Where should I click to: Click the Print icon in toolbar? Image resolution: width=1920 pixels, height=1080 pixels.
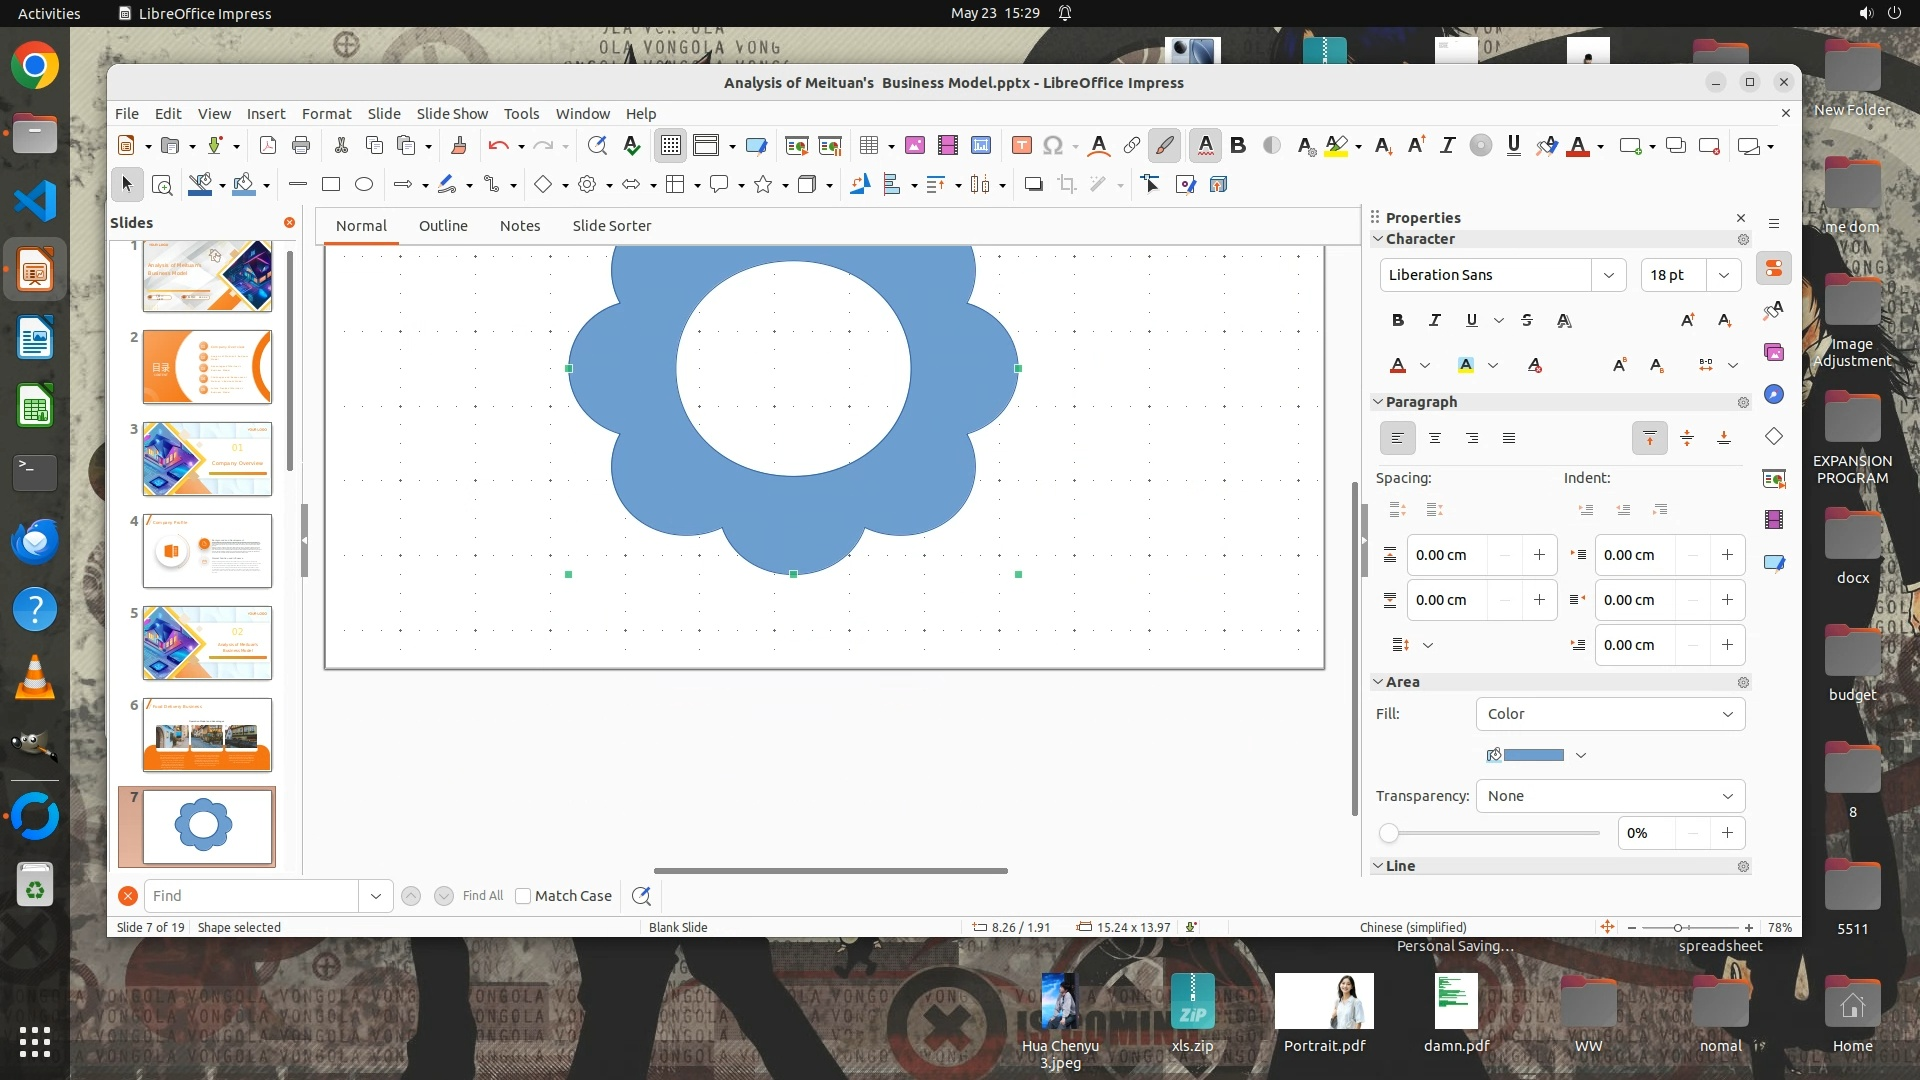[300, 146]
